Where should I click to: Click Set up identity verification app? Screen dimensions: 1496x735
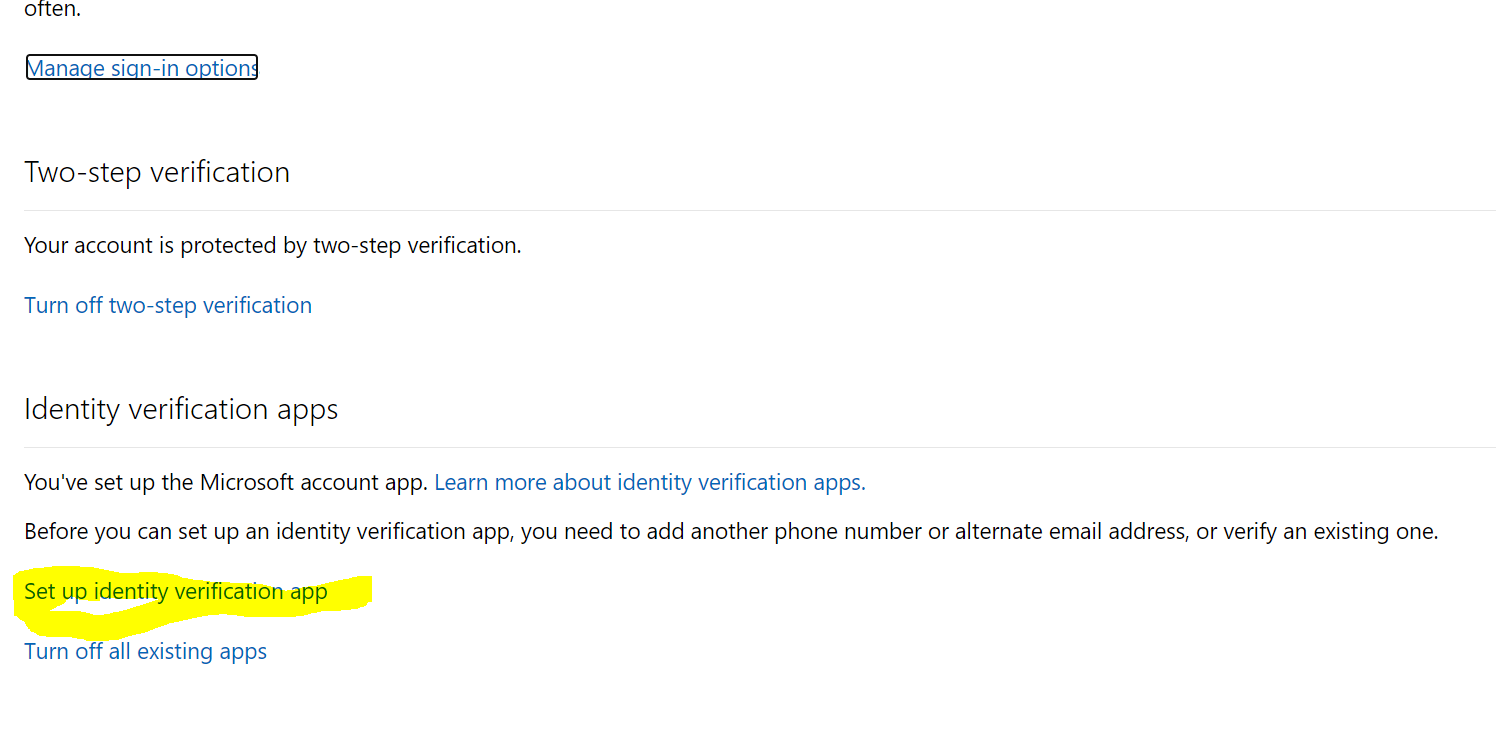[x=176, y=591]
